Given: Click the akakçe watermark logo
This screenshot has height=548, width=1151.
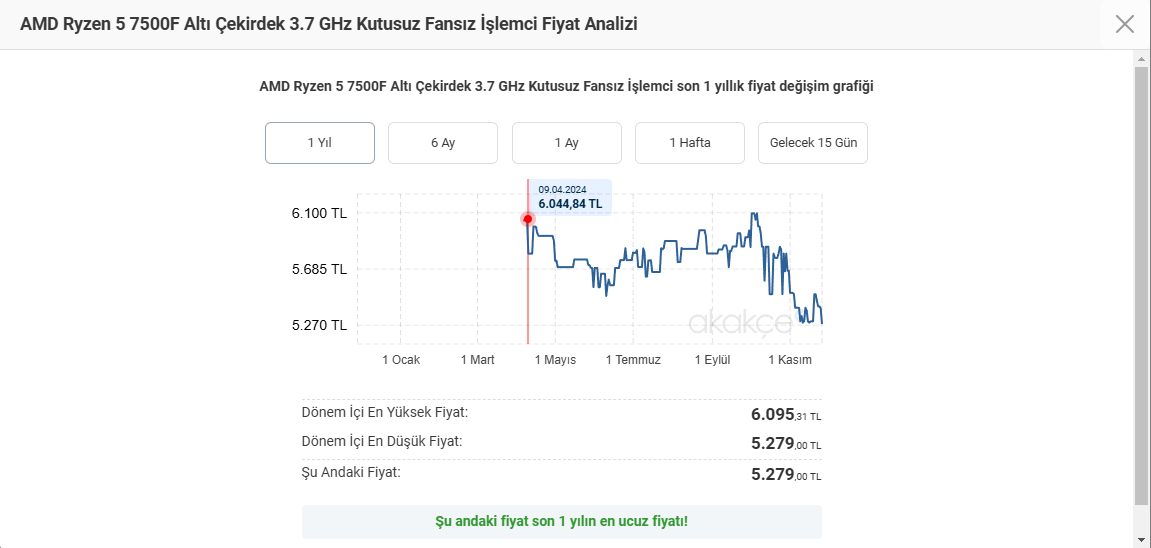Looking at the screenshot, I should [740, 322].
